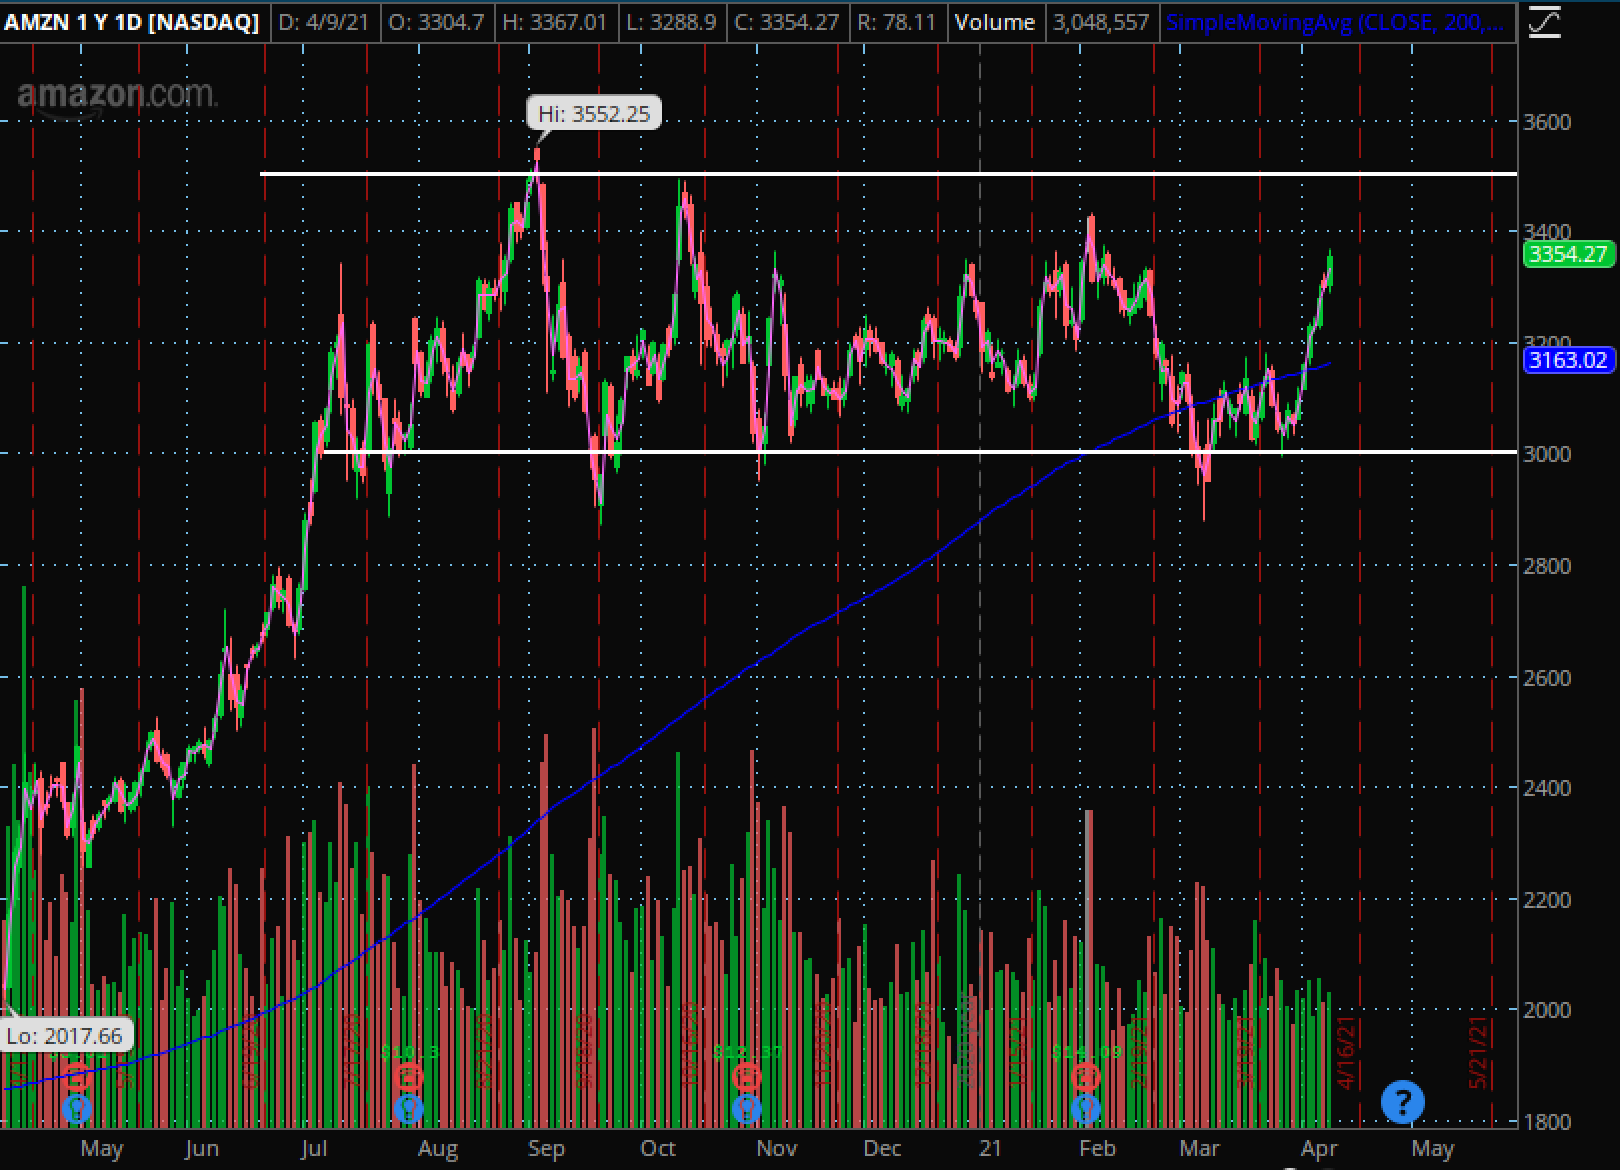Image resolution: width=1620 pixels, height=1170 pixels.
Task: Click the blue 3163.02 moving average tag
Action: click(1568, 360)
